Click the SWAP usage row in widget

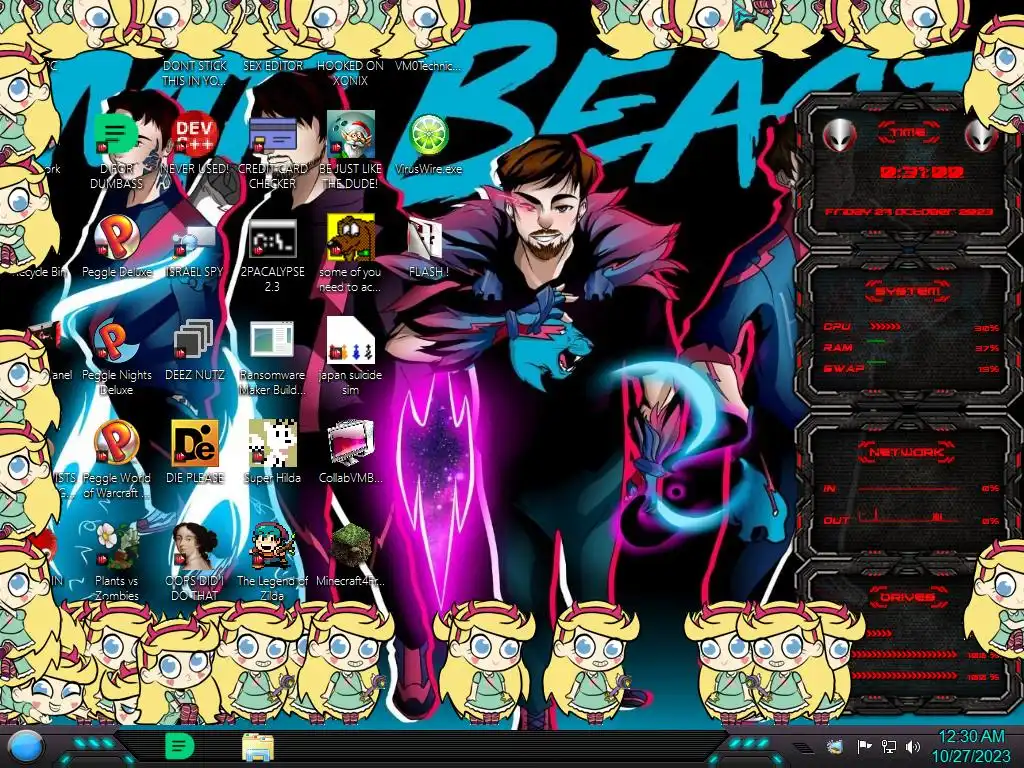coord(910,368)
